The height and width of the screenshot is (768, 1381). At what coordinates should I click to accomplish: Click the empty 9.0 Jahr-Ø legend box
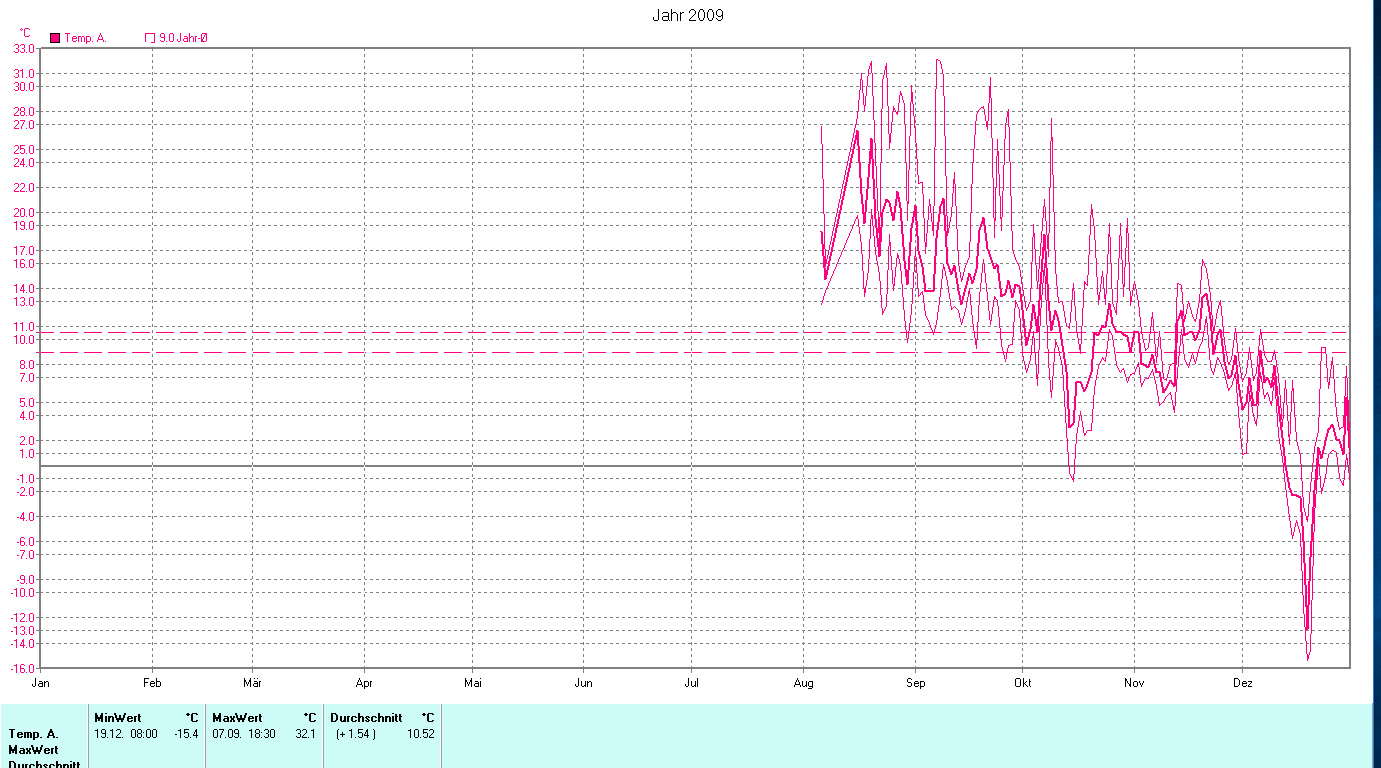150,38
